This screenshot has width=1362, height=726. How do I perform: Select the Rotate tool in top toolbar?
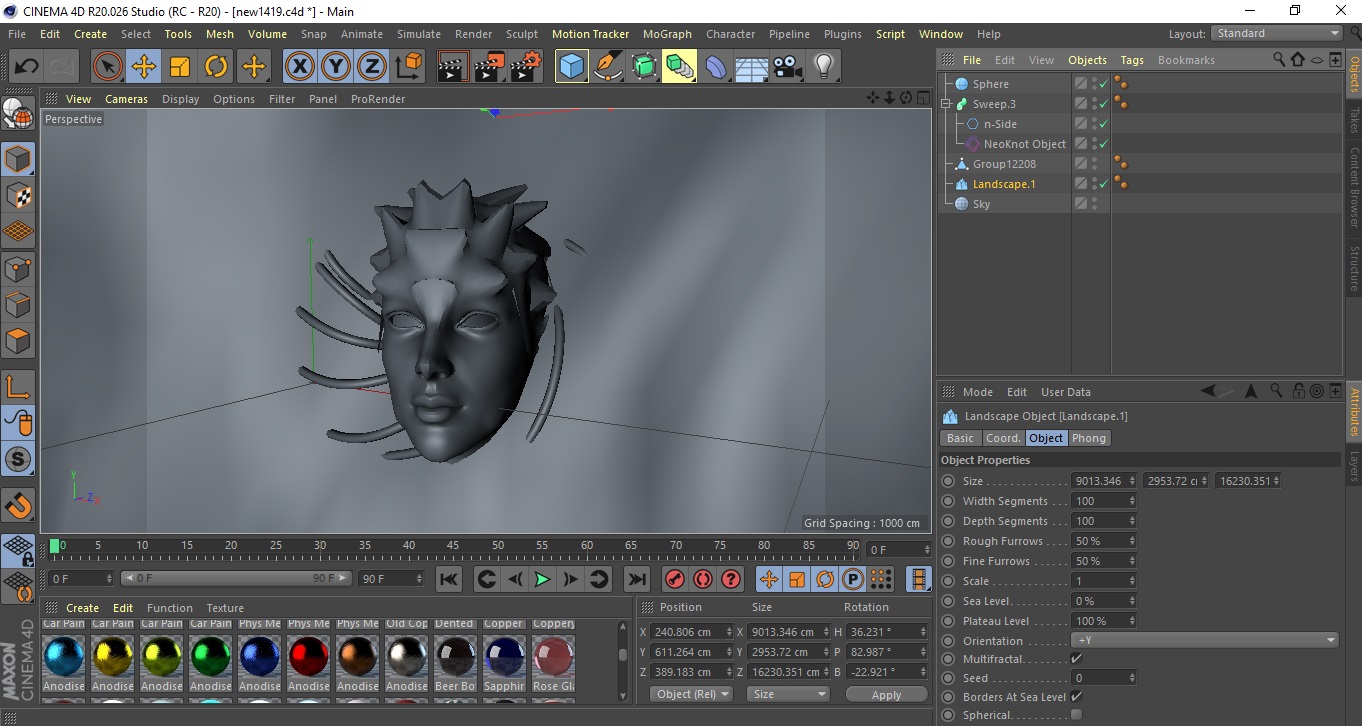coord(216,67)
